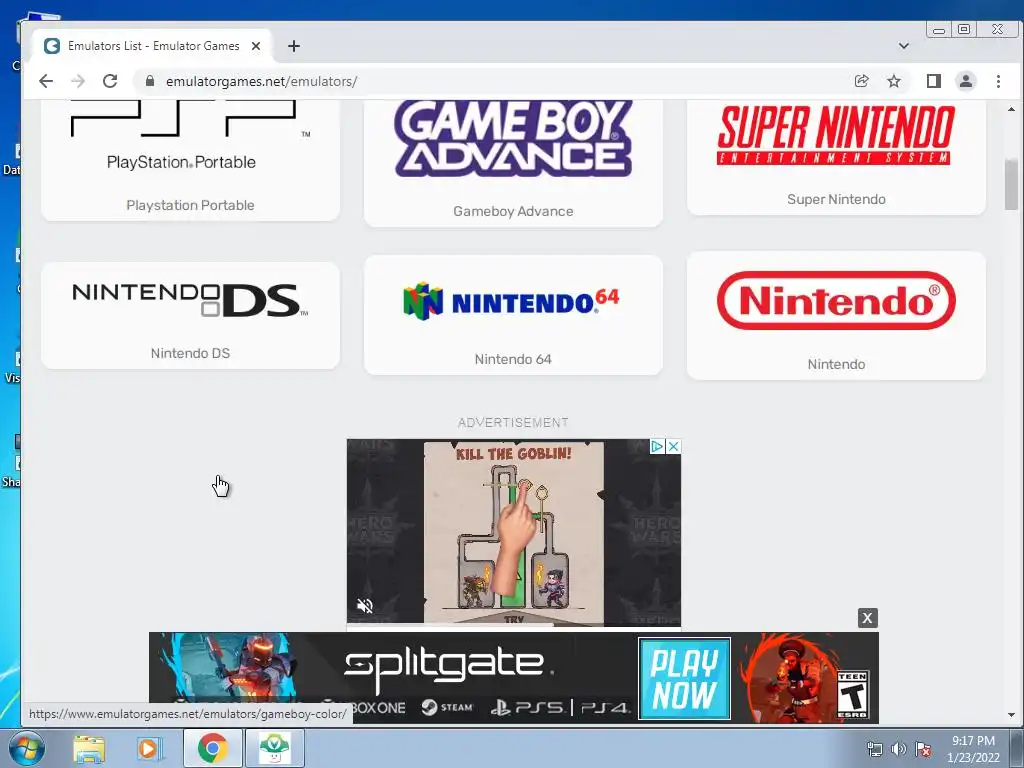Reload the emulators page

(x=110, y=81)
